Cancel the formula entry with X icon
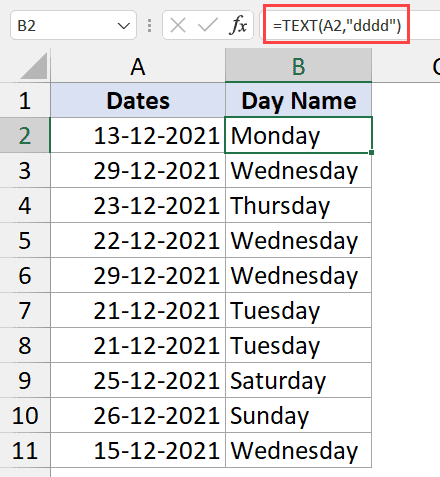Screen dimensions: 440x477 [x=178, y=25]
